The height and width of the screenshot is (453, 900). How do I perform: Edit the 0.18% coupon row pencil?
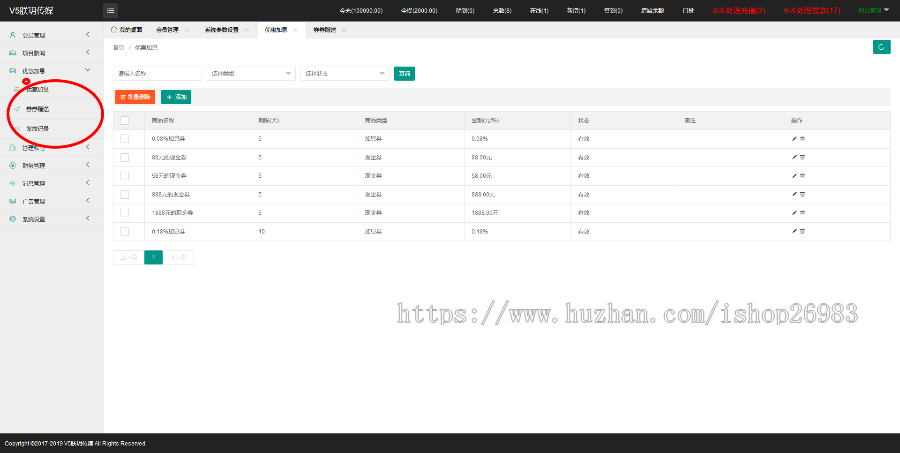pos(794,231)
